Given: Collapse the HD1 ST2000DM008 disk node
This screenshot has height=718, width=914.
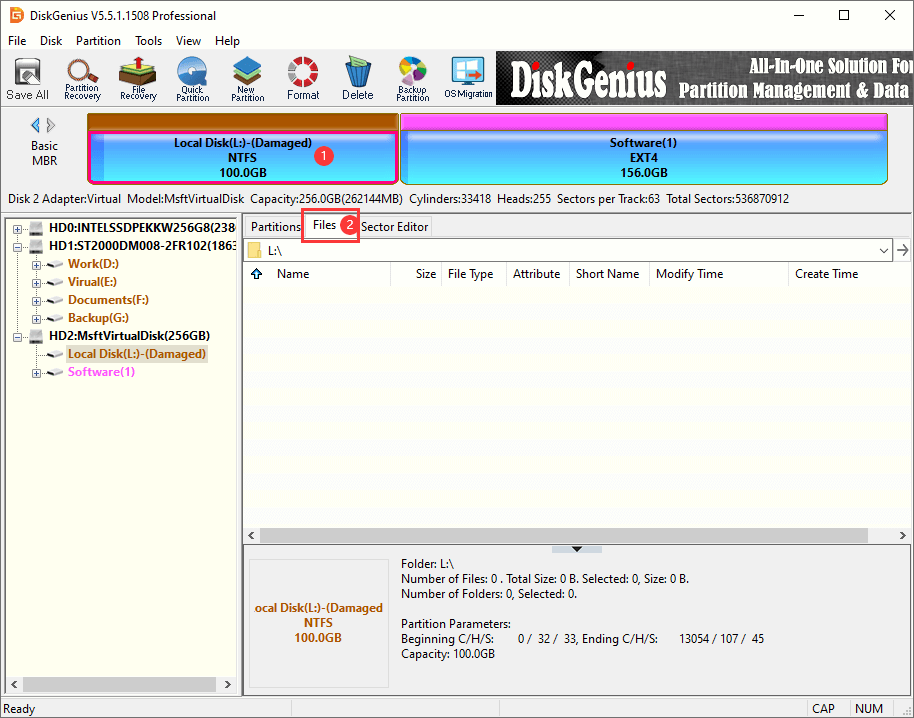Looking at the screenshot, I should 17,247.
